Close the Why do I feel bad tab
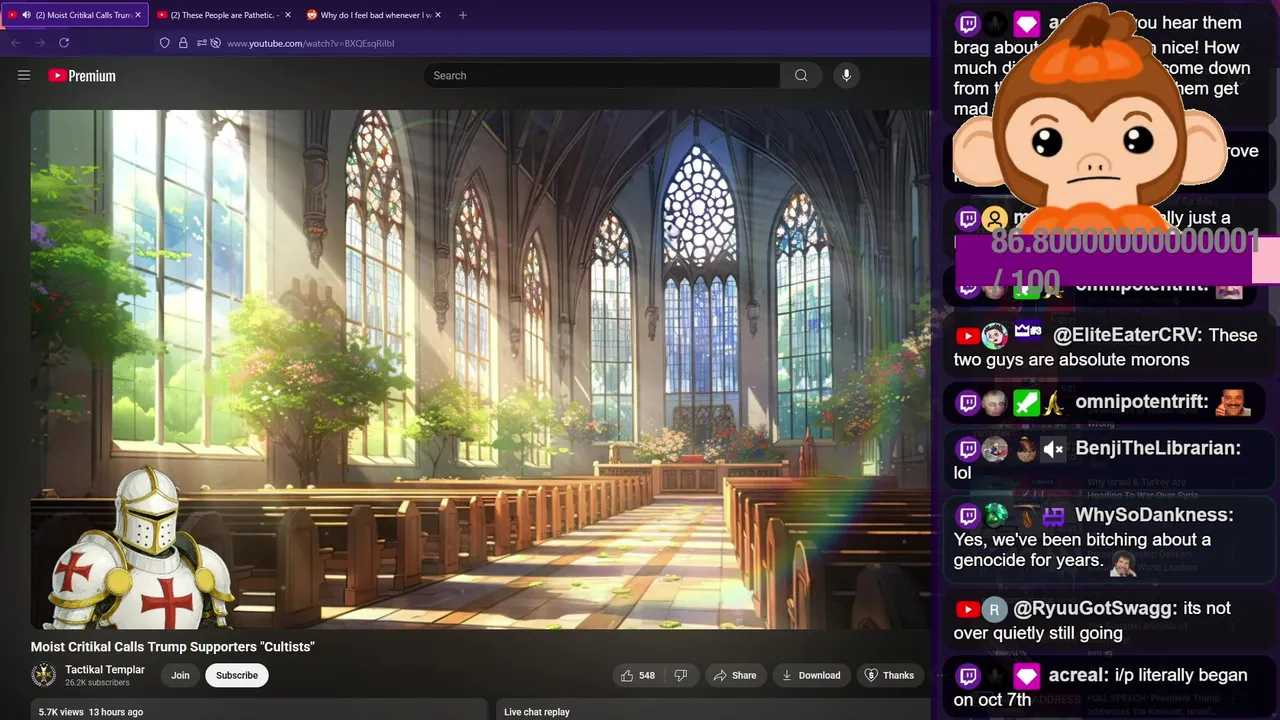1280x720 pixels. tap(437, 15)
